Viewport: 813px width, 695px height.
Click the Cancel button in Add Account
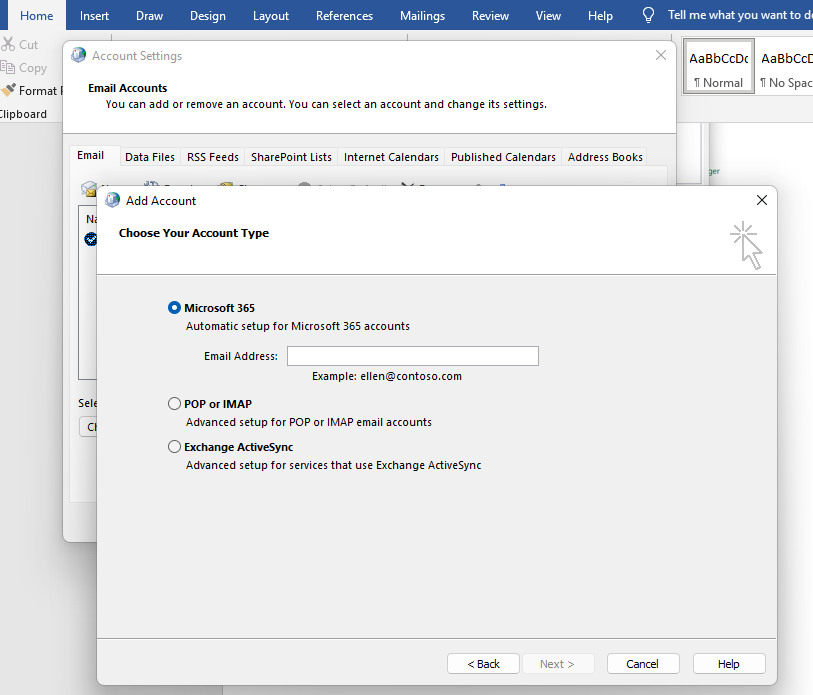pos(642,664)
